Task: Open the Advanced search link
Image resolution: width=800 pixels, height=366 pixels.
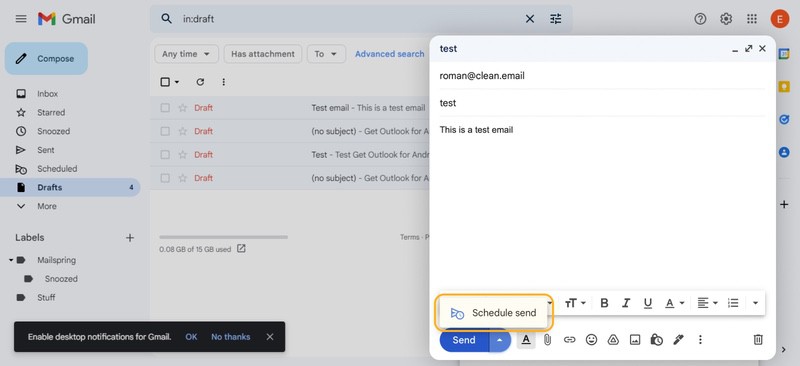Action: point(389,54)
